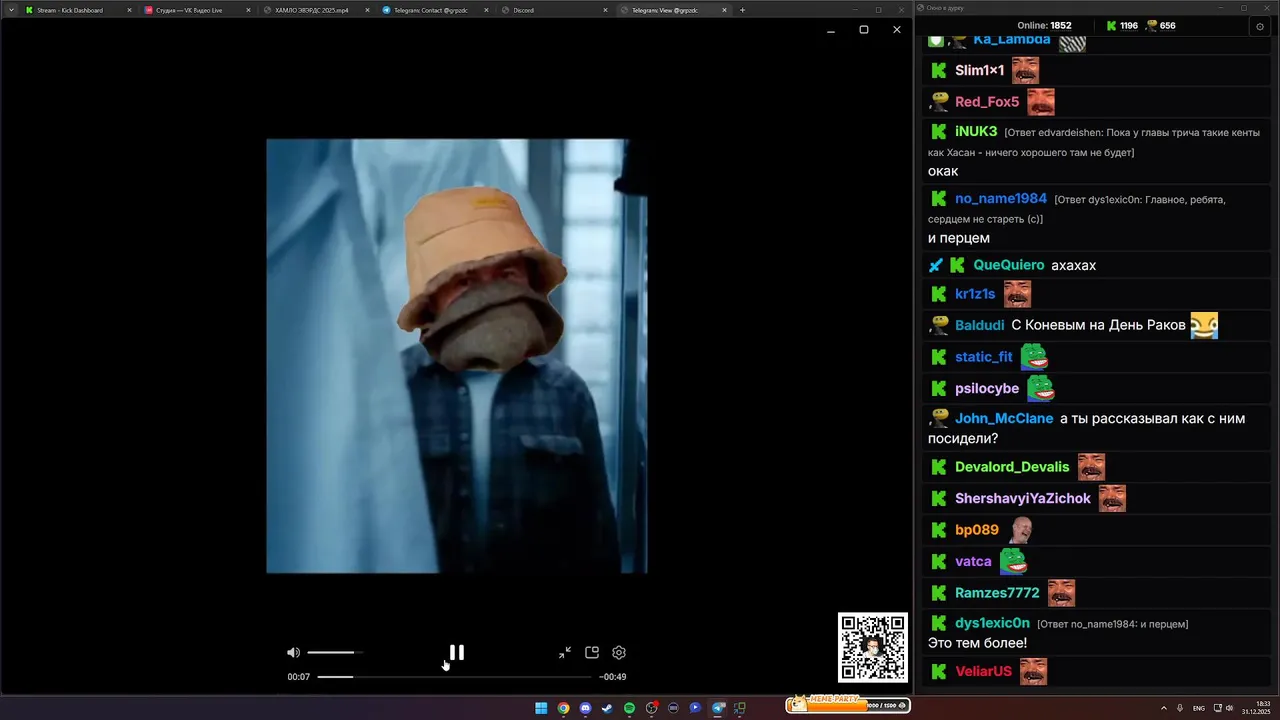Click the Kick badge beside iNUK3
This screenshot has width=1280, height=720.
(939, 131)
